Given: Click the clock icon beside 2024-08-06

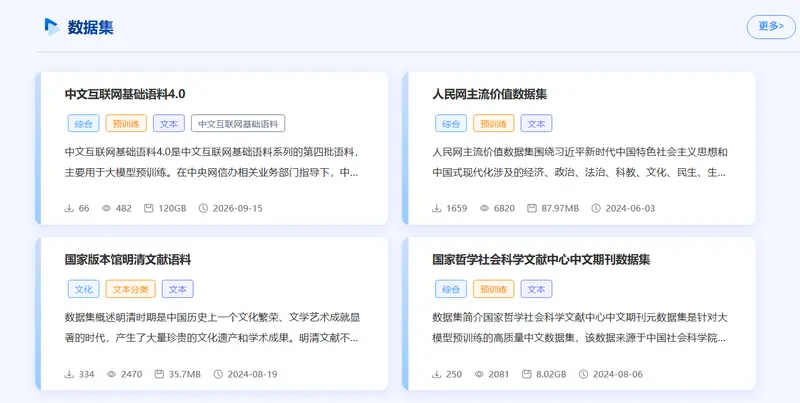Looking at the screenshot, I should [x=584, y=374].
